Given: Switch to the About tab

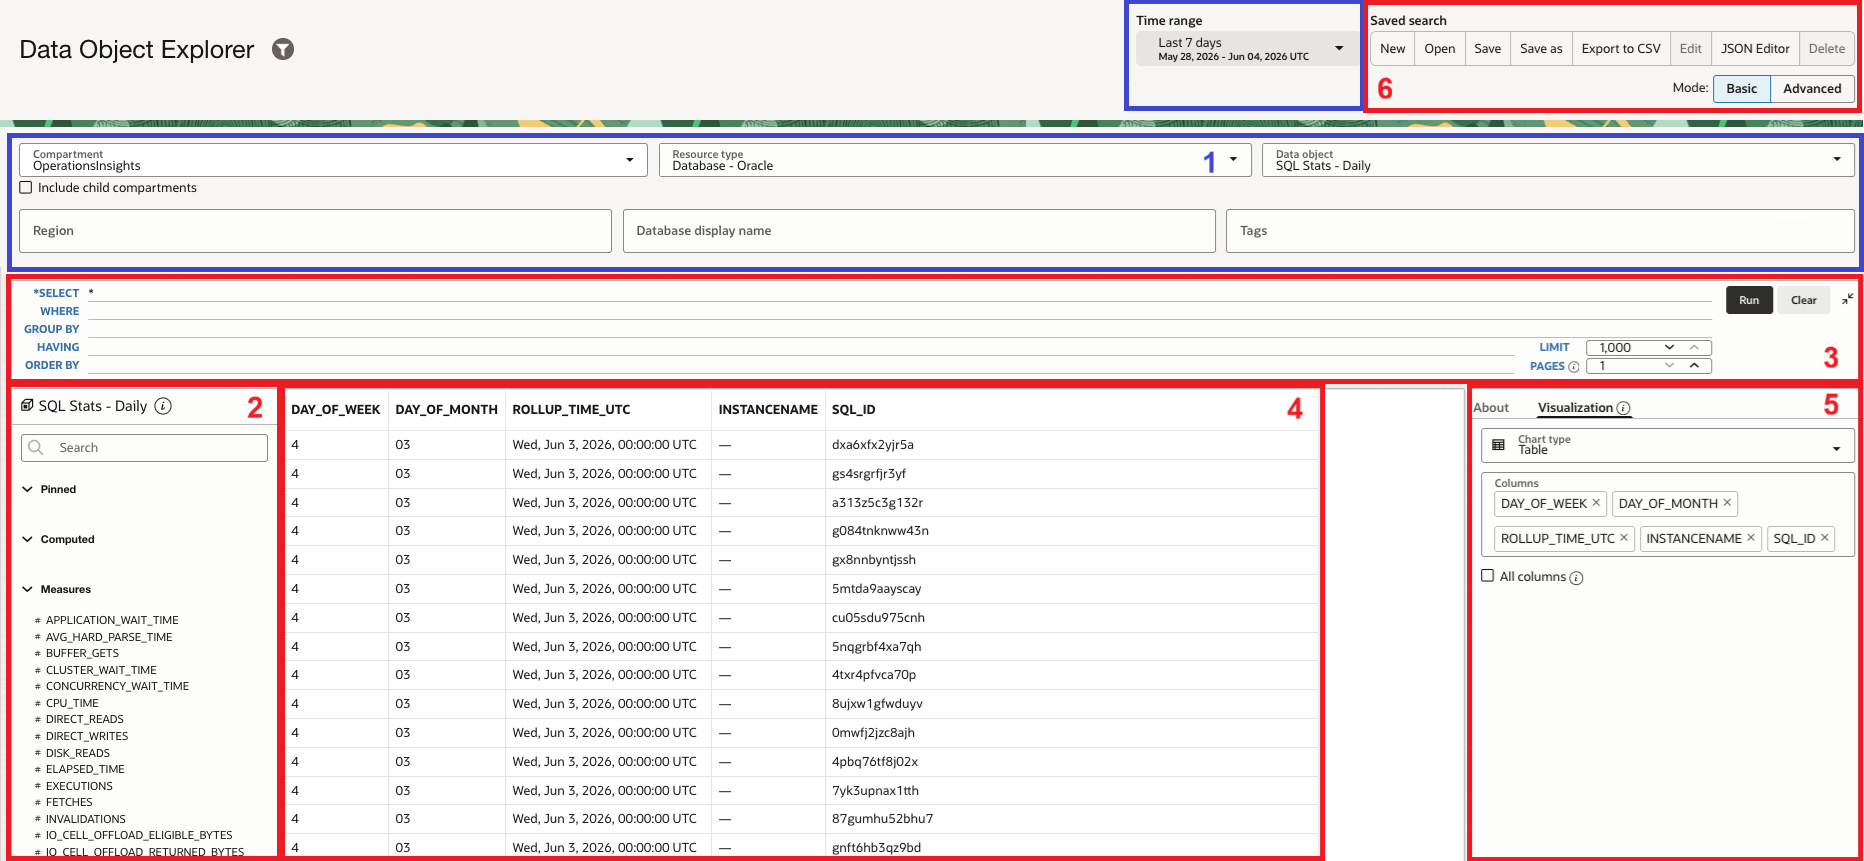Looking at the screenshot, I should [1491, 407].
